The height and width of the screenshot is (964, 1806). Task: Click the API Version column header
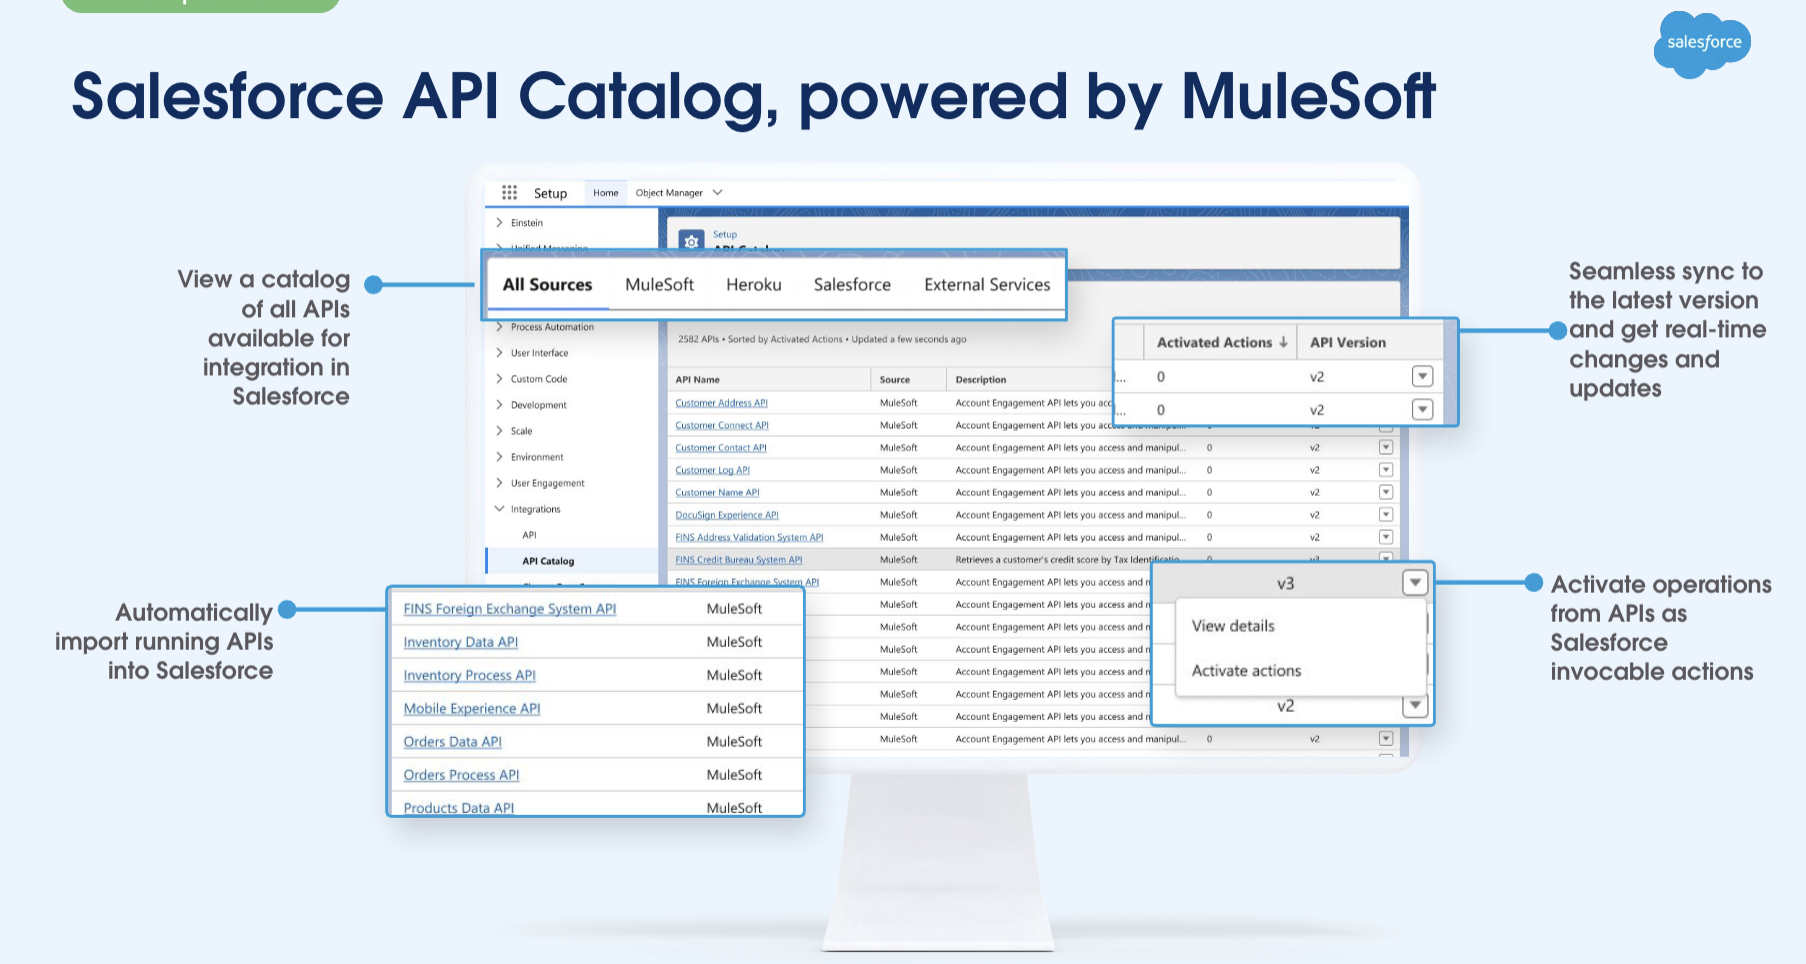click(x=1348, y=342)
